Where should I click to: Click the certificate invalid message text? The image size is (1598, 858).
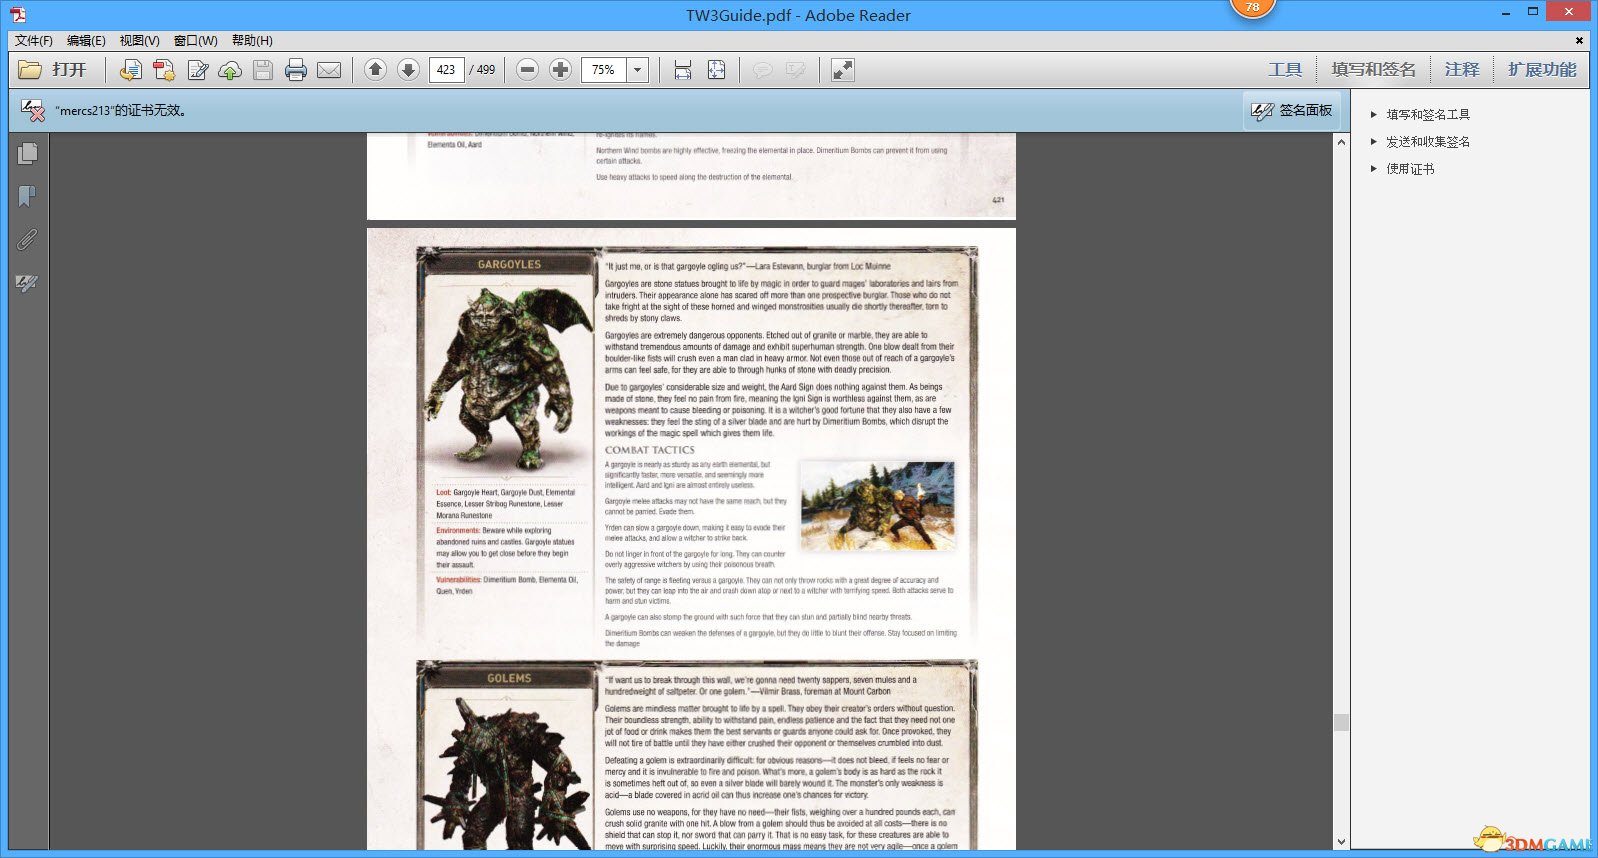click(x=122, y=111)
